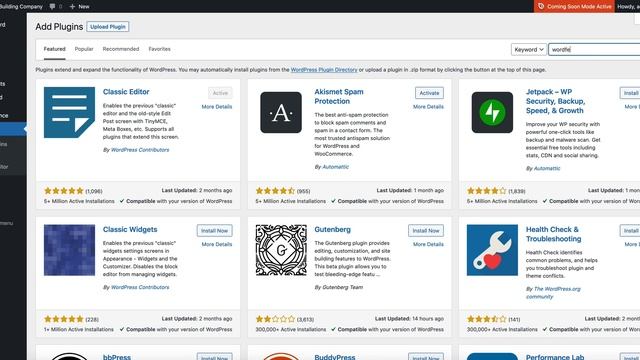Open the Classic Widgets title link
Screen dimensions: 640x360
(x=130, y=229)
